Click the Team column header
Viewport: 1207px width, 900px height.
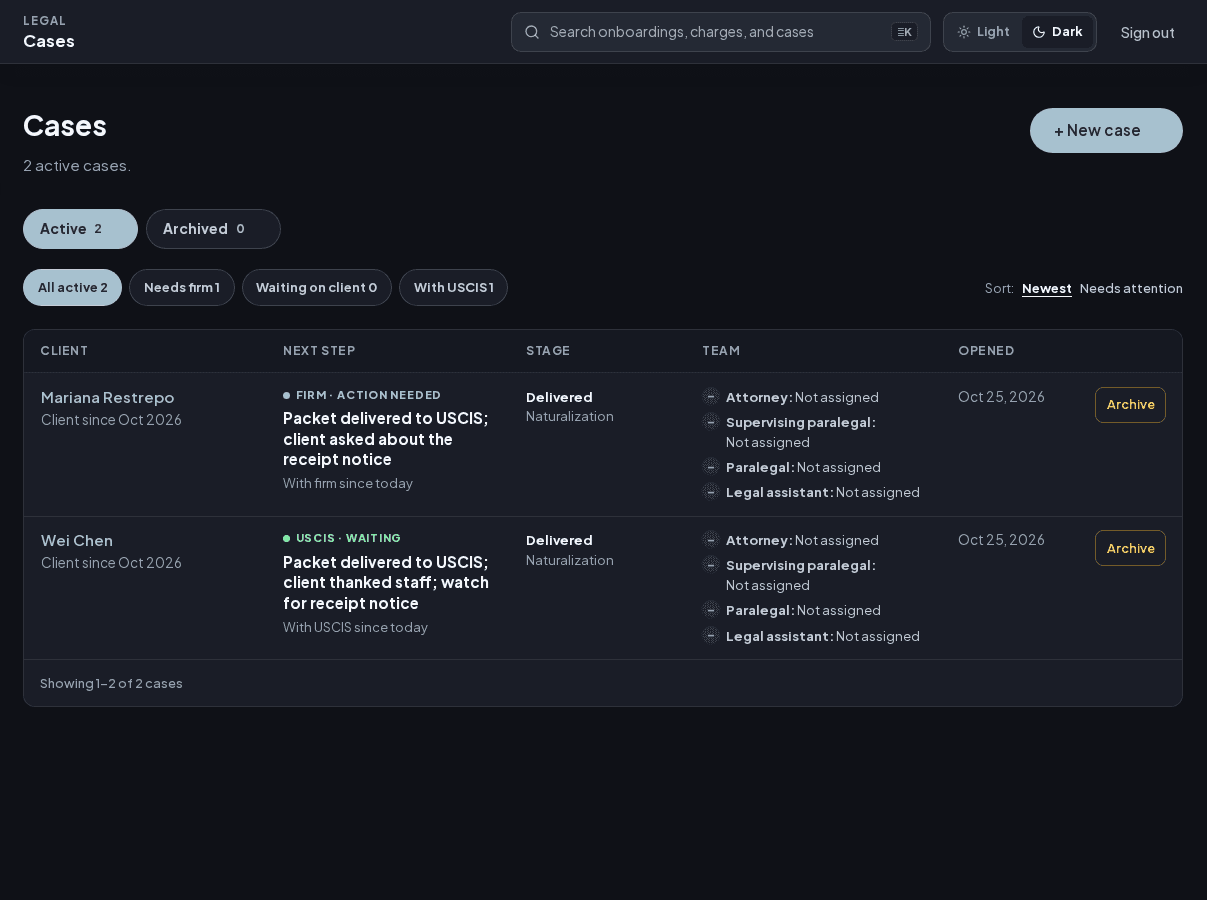point(721,351)
